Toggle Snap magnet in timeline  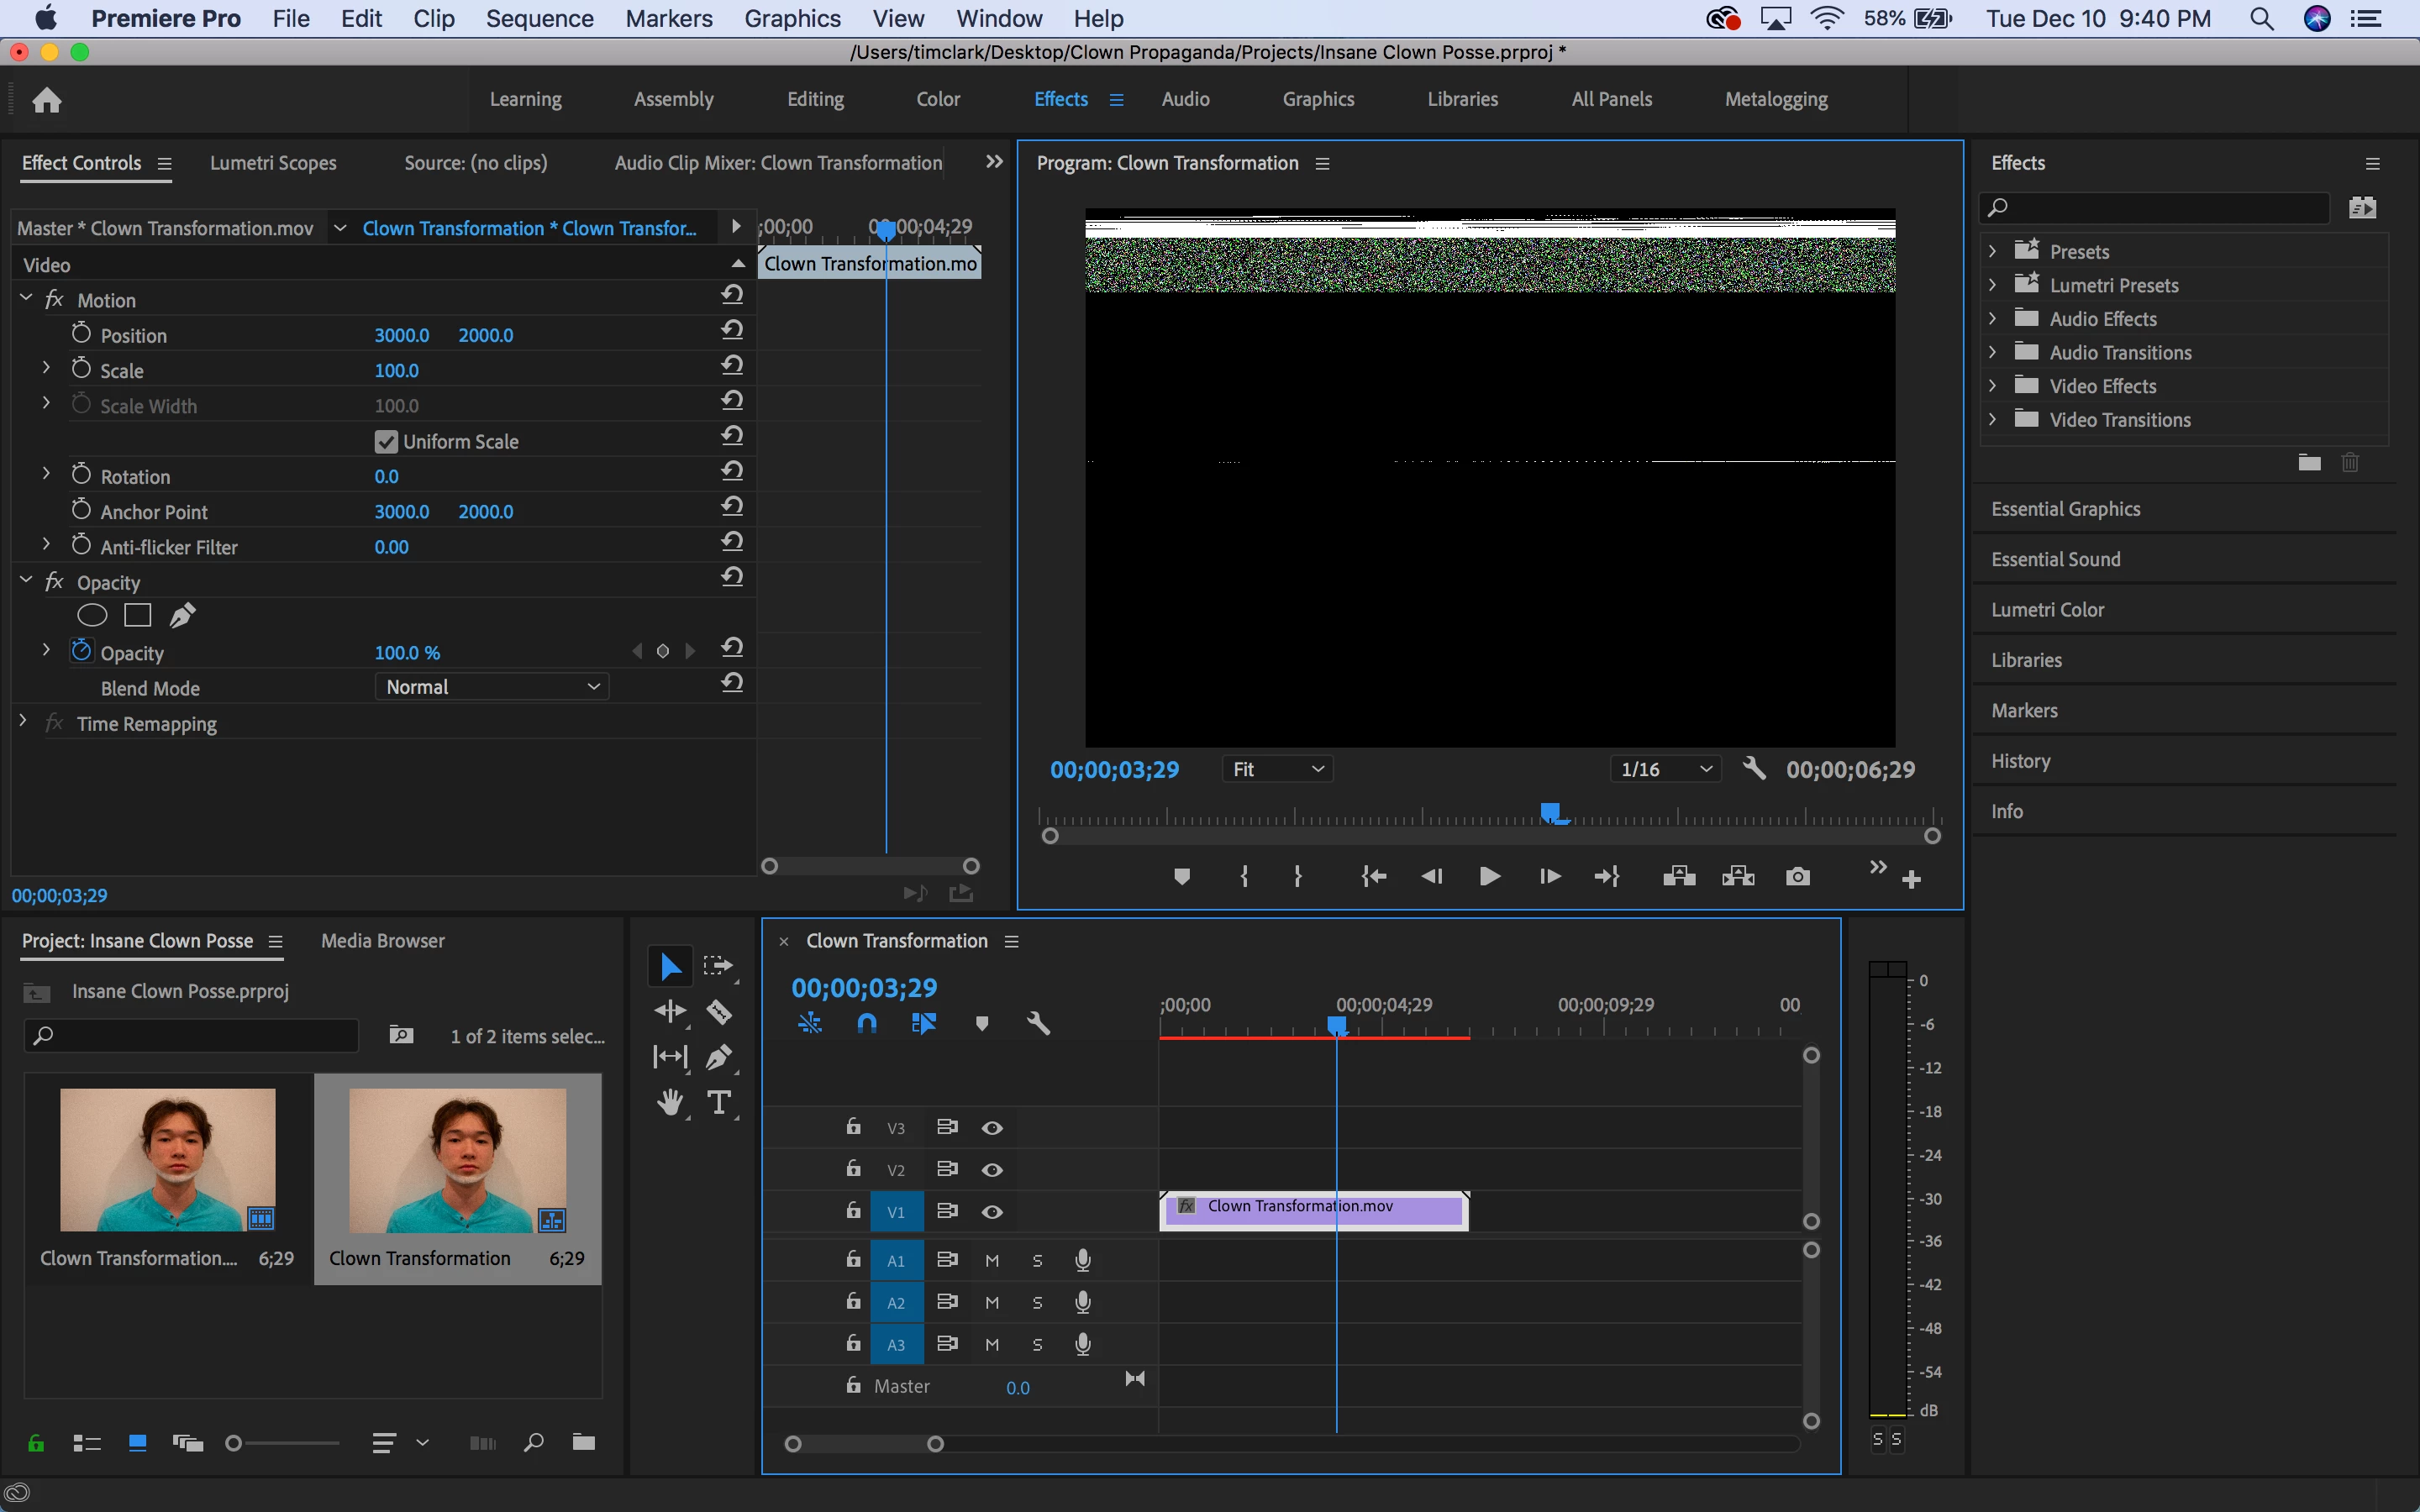click(867, 1023)
